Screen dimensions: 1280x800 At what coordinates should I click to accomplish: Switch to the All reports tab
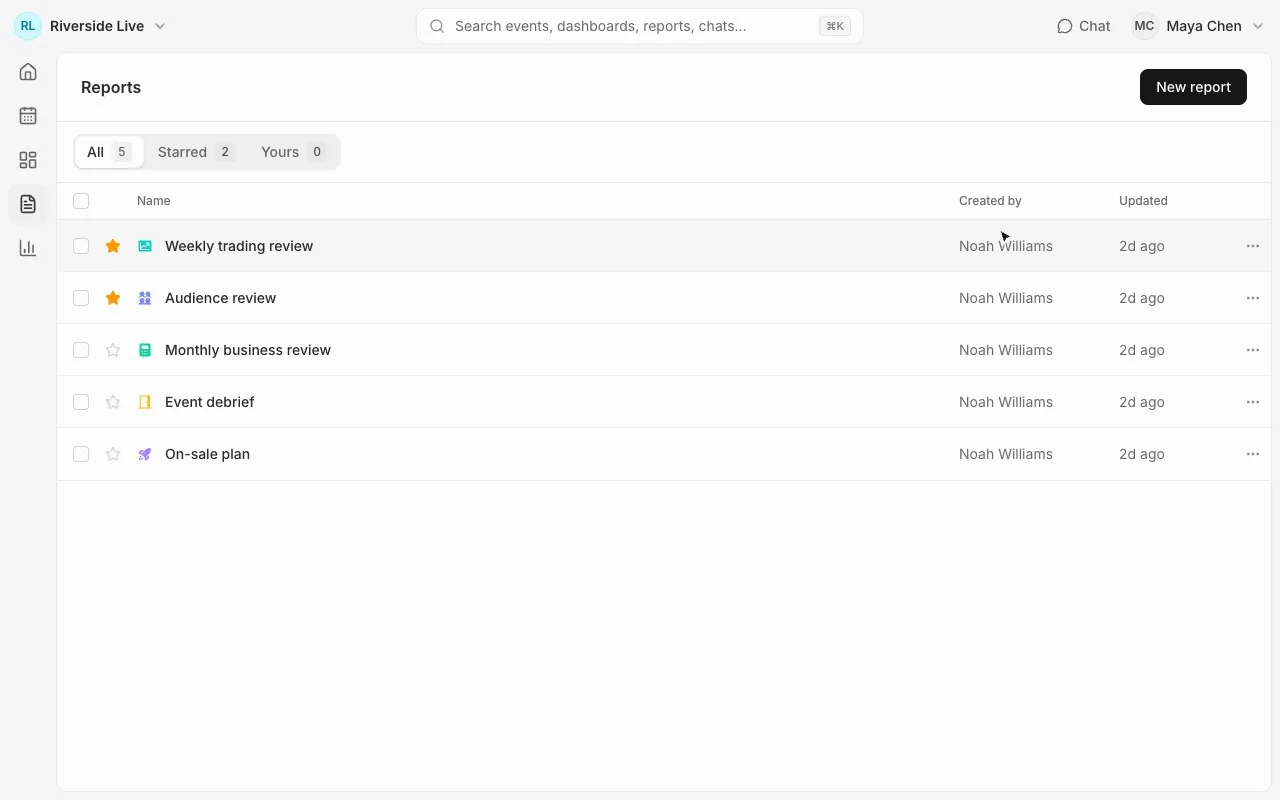109,152
